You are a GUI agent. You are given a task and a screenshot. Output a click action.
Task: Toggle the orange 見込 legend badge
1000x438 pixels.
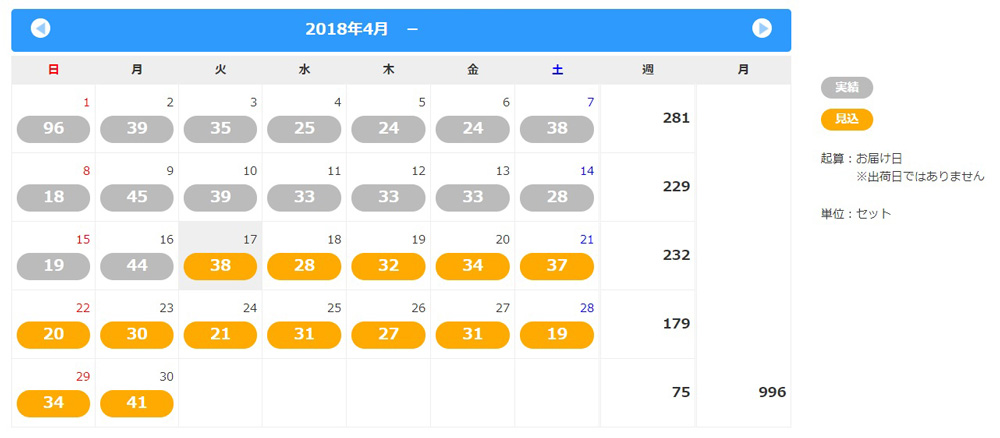point(846,119)
